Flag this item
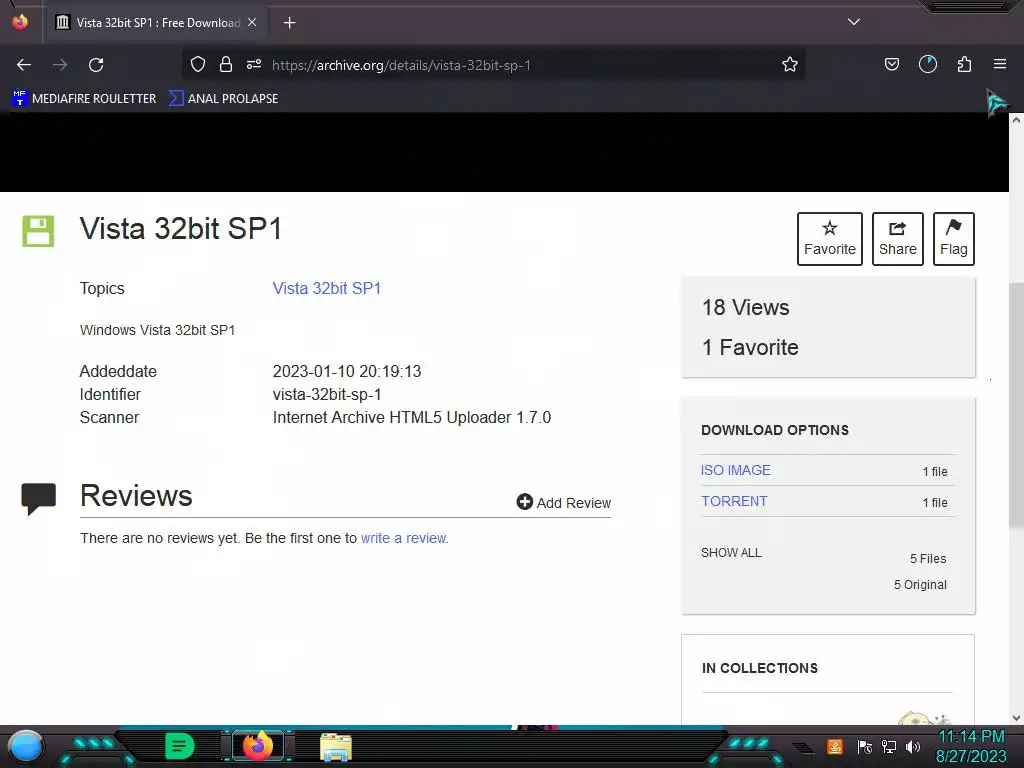1024x768 pixels. [953, 239]
